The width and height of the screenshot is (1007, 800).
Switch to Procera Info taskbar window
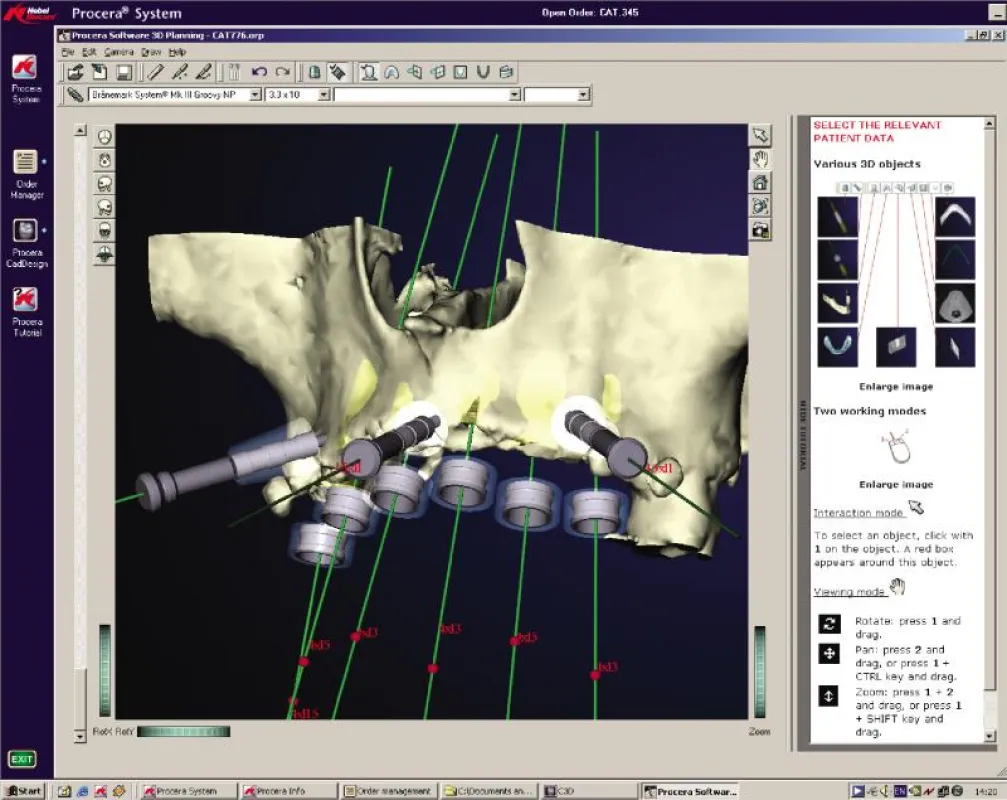[288, 791]
